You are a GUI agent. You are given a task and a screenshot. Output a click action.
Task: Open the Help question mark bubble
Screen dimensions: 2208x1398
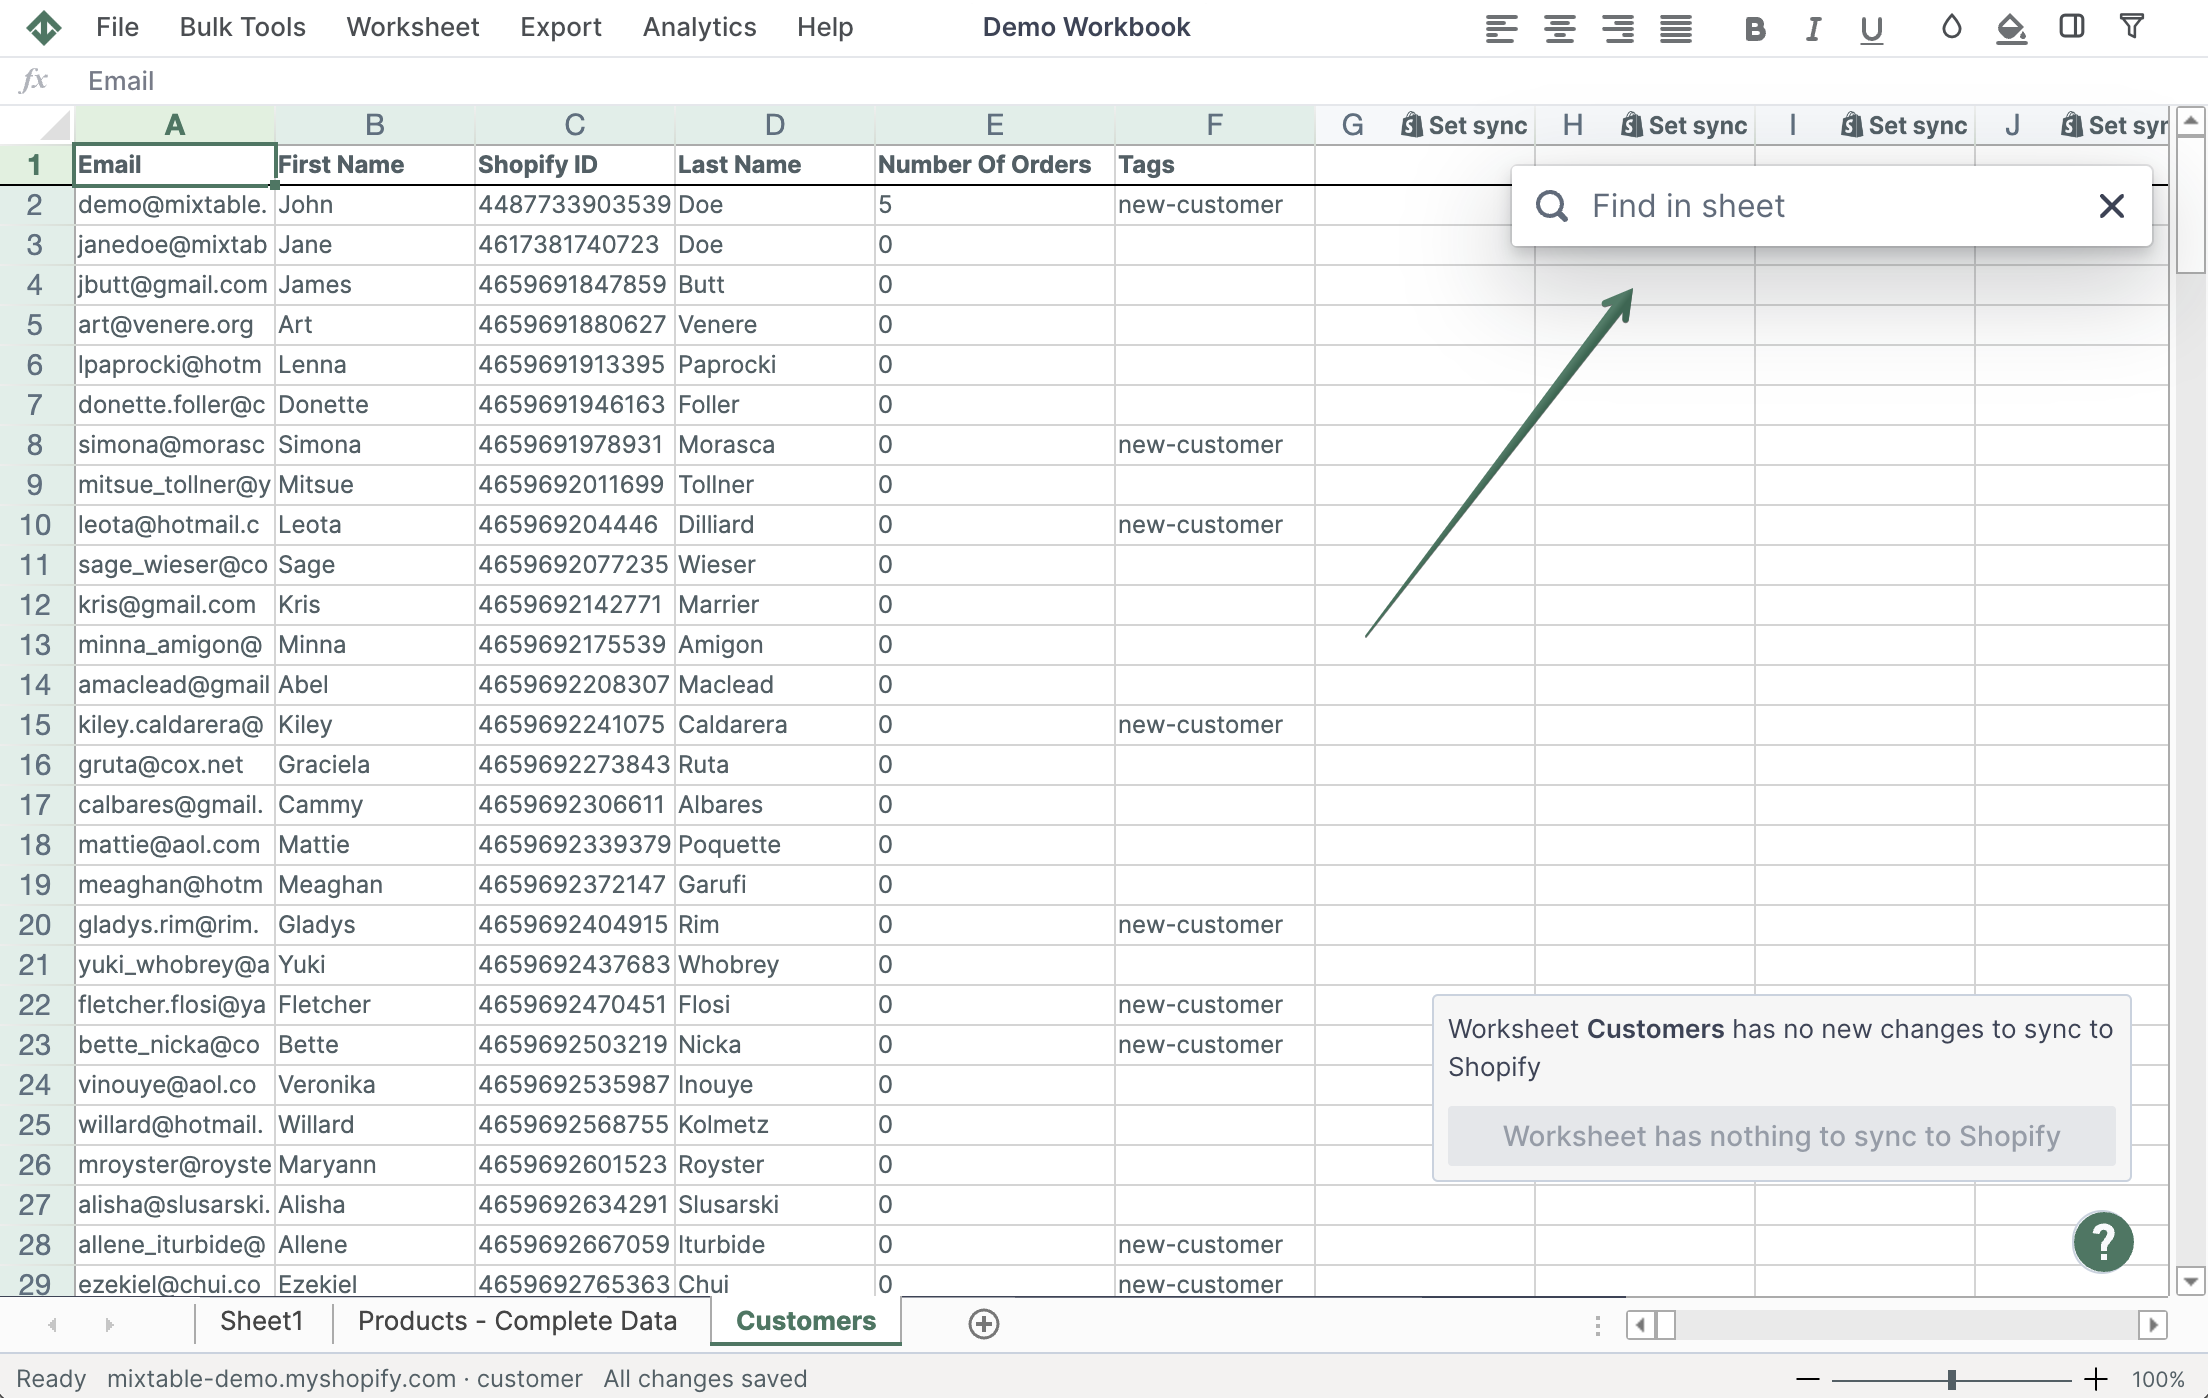pos(2102,1242)
